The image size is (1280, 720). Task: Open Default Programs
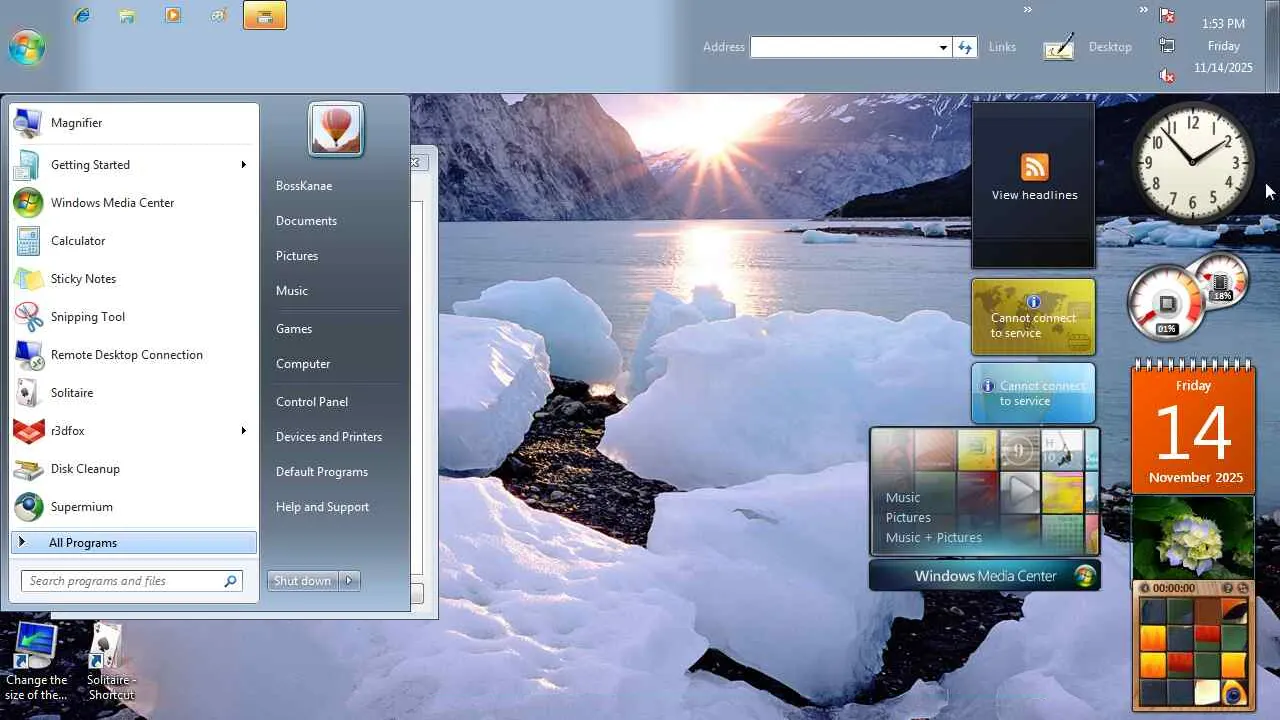(x=322, y=471)
